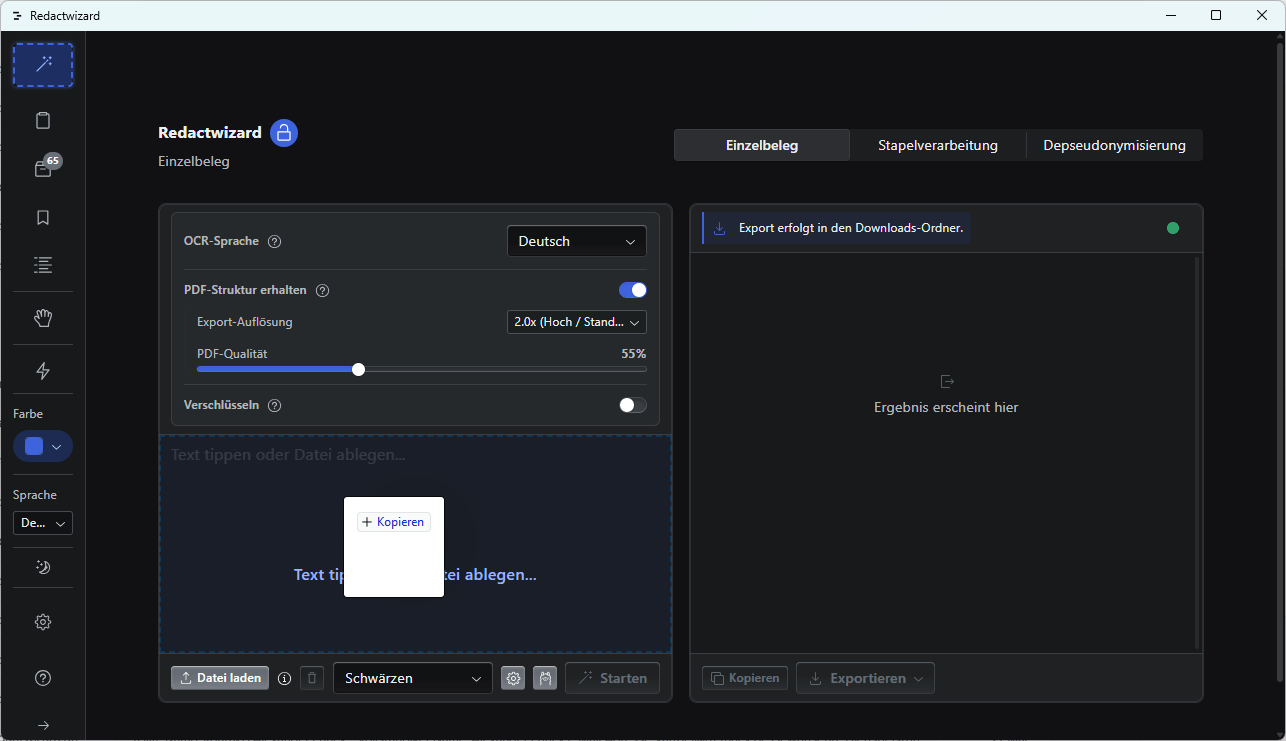This screenshot has width=1286, height=741.
Task: Select the hand icon in sidebar
Action: click(x=43, y=318)
